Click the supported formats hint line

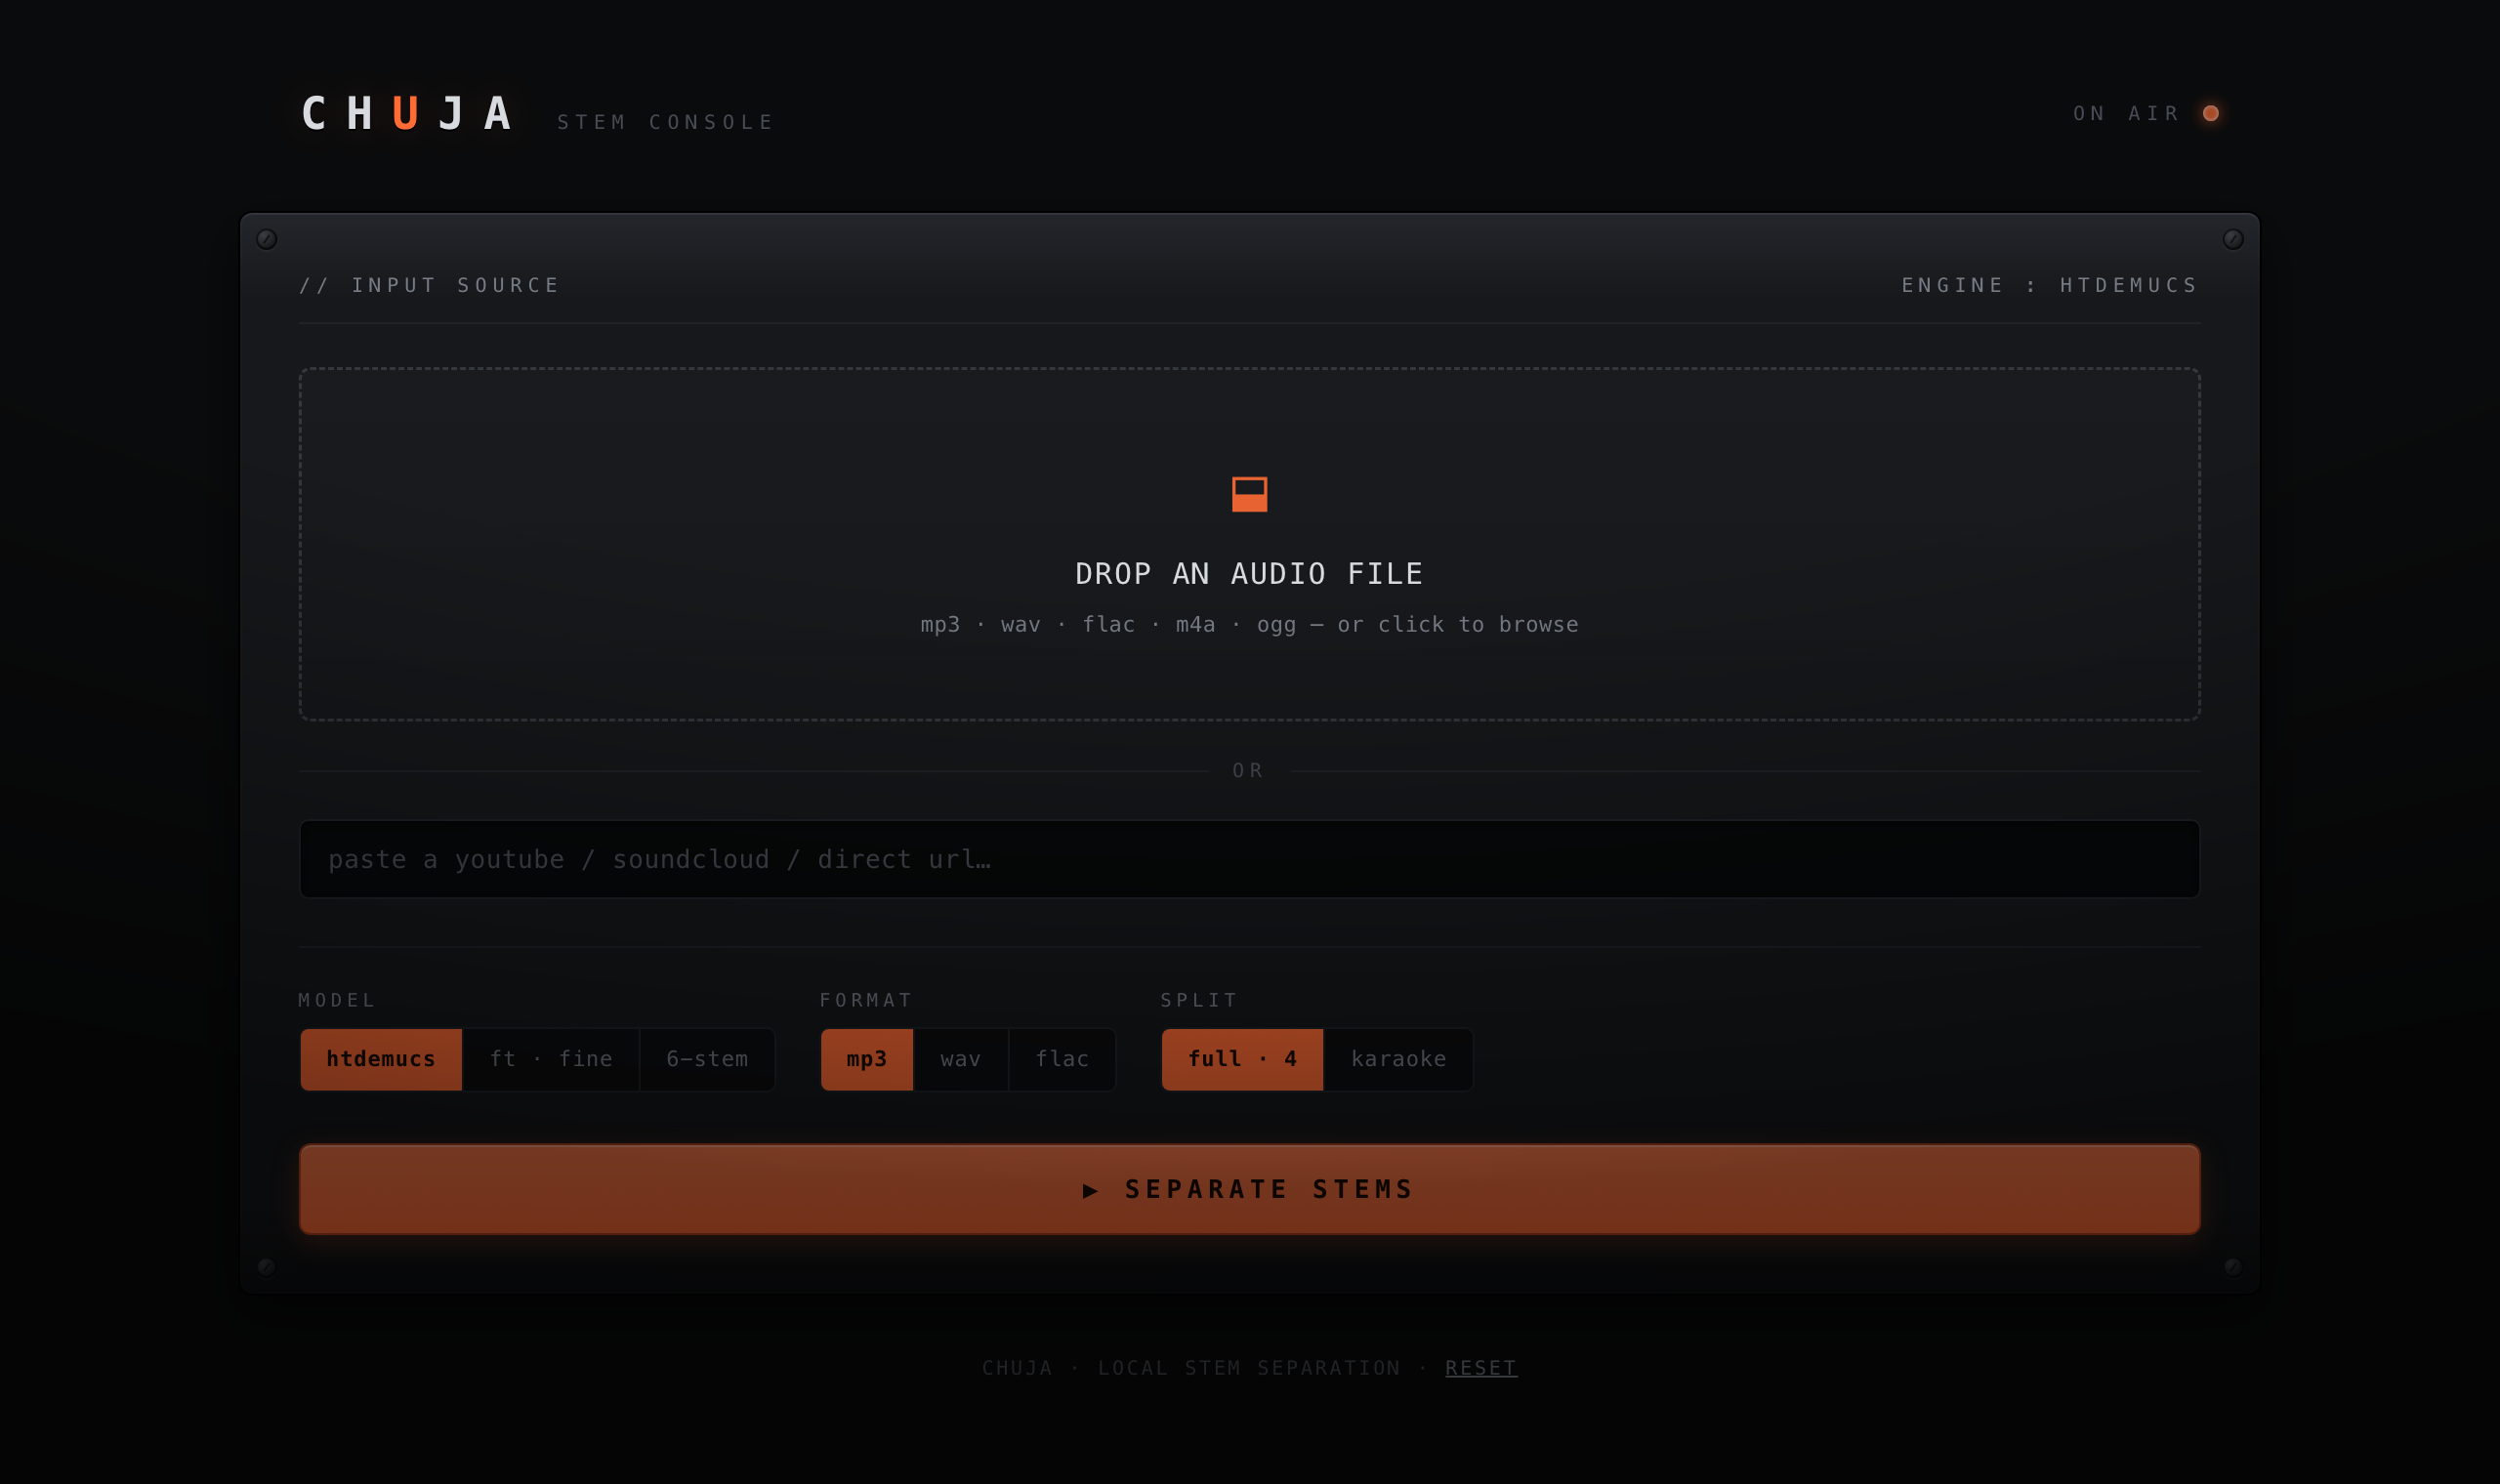pyautogui.click(x=1249, y=624)
